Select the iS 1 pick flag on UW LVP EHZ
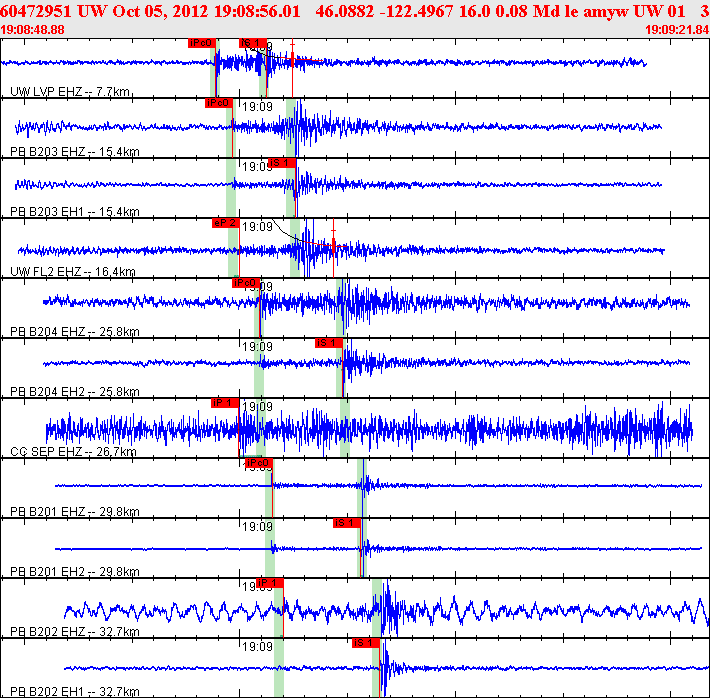 253,43
